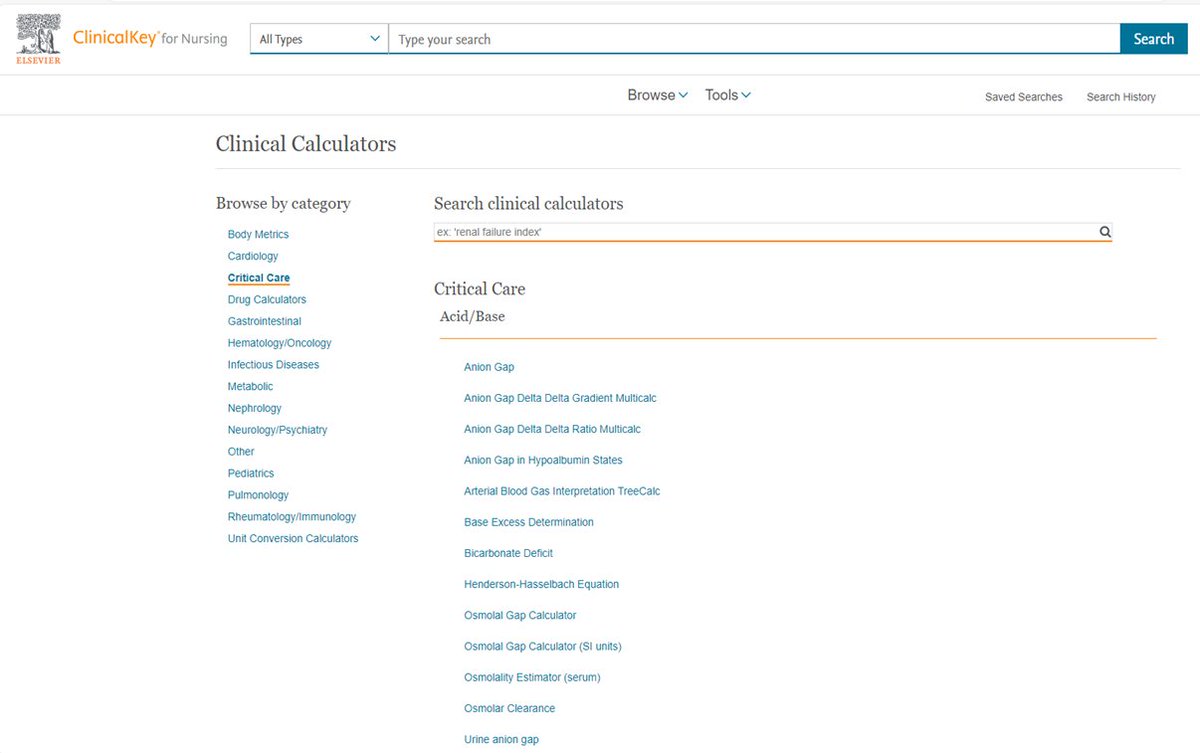
Task: Expand the Browse menu
Action: point(656,94)
